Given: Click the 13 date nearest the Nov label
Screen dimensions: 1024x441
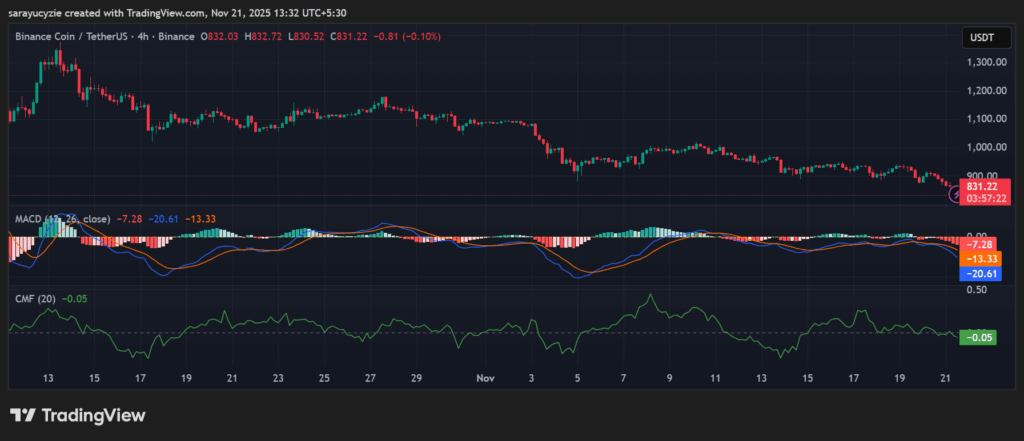Looking at the screenshot, I should click(761, 379).
